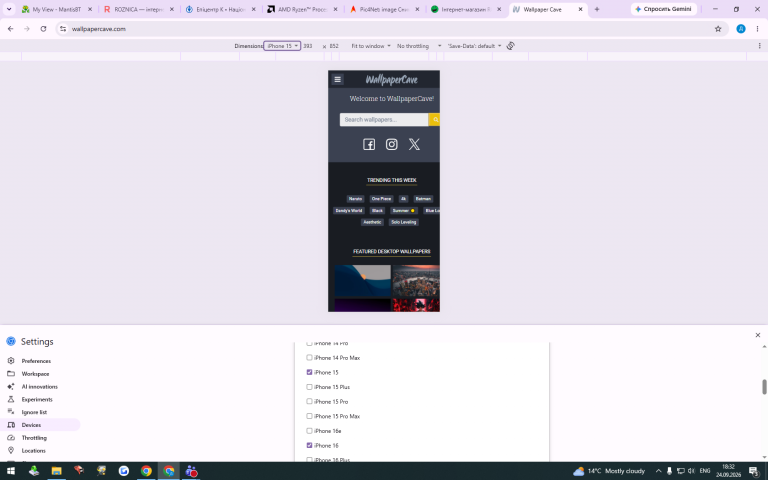Image resolution: width=768 pixels, height=480 pixels.
Task: Switch to the My View - MantisBT tab
Action: click(56, 9)
